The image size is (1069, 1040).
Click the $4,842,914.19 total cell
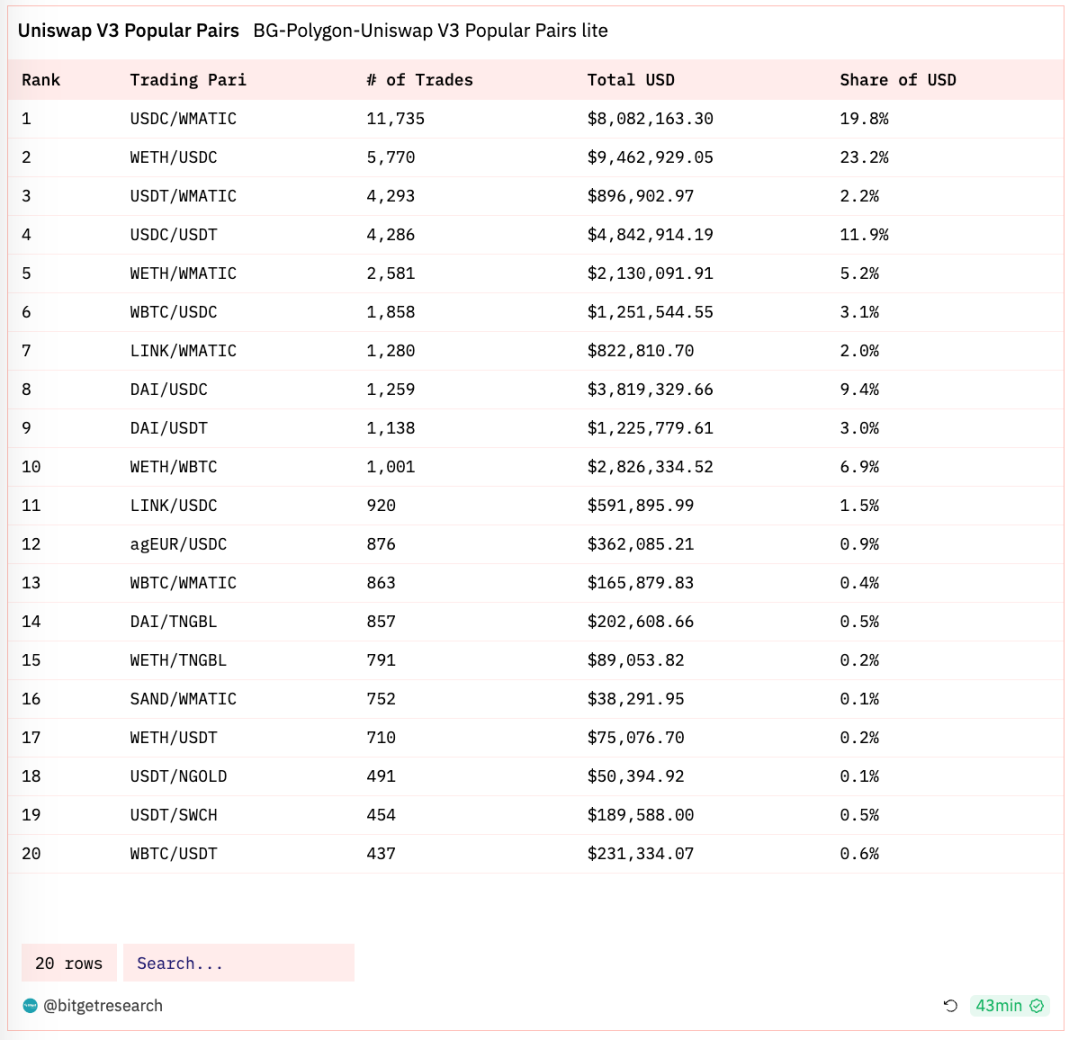click(650, 235)
